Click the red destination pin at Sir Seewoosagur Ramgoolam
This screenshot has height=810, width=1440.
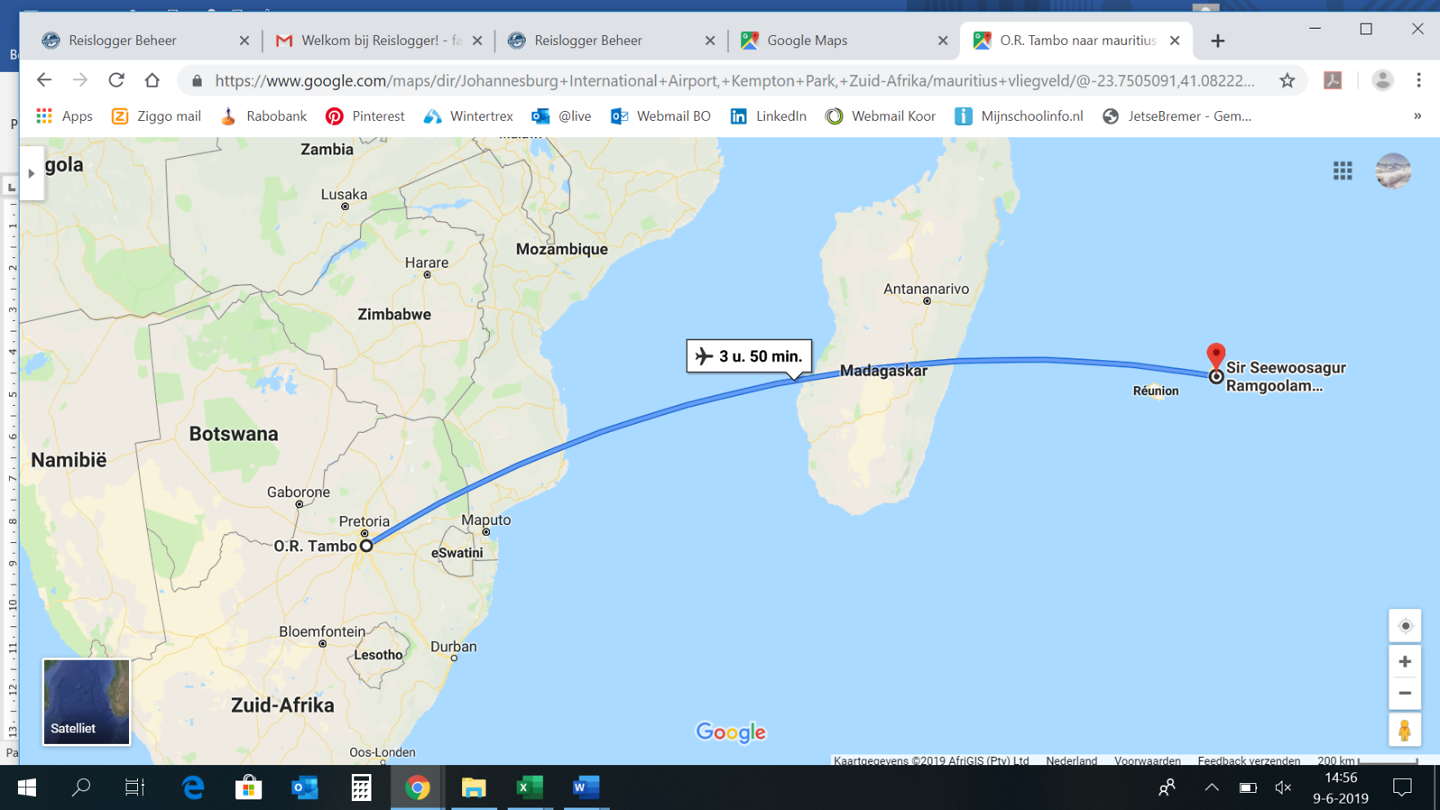[1216, 356]
